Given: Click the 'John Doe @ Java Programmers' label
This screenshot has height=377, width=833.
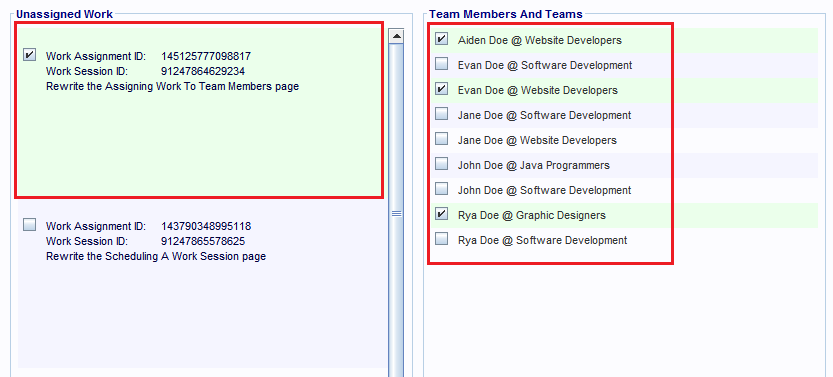Looking at the screenshot, I should 534,165.
